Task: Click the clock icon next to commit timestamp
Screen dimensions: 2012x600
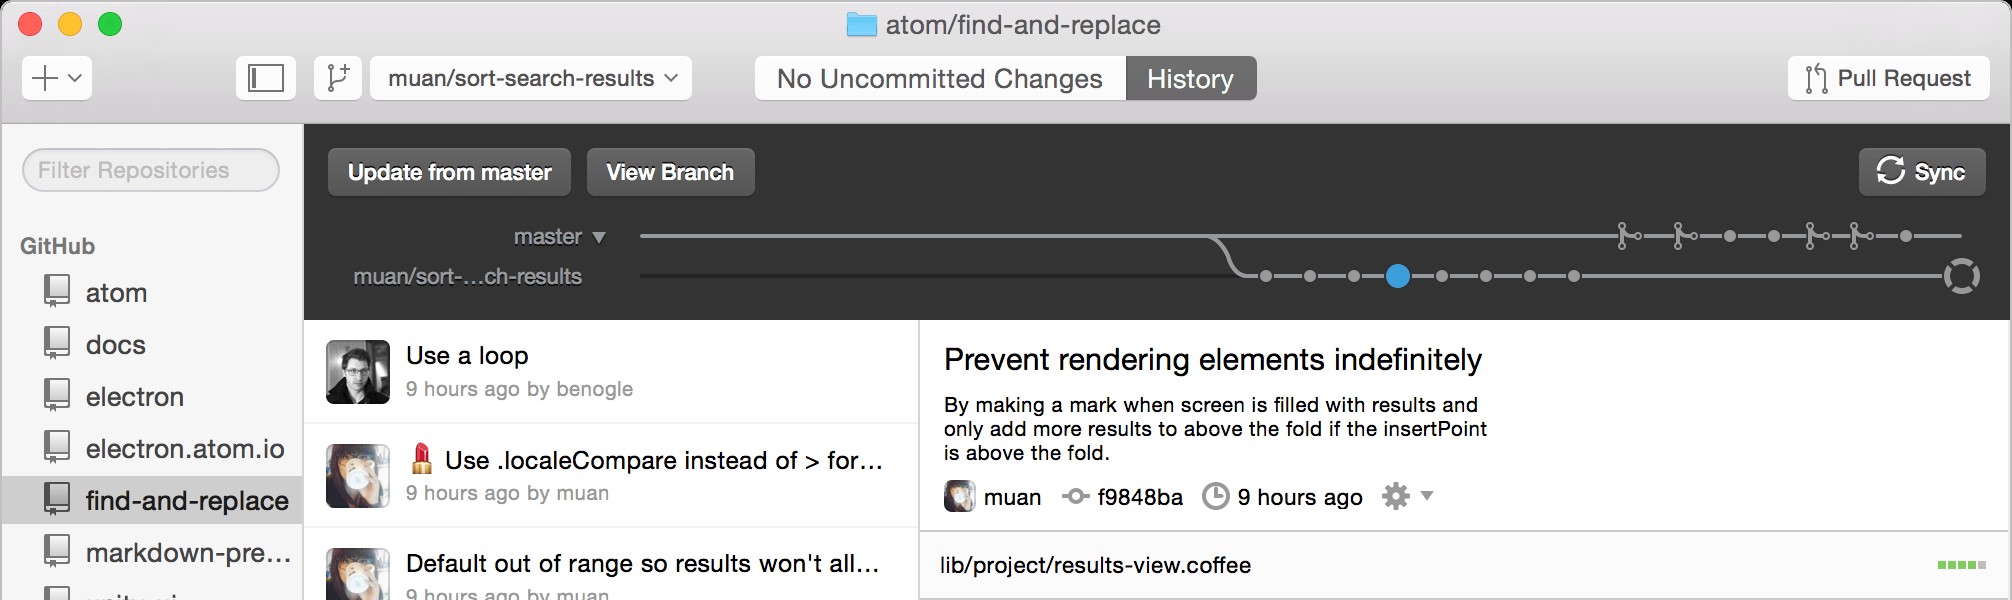Action: coord(1216,496)
